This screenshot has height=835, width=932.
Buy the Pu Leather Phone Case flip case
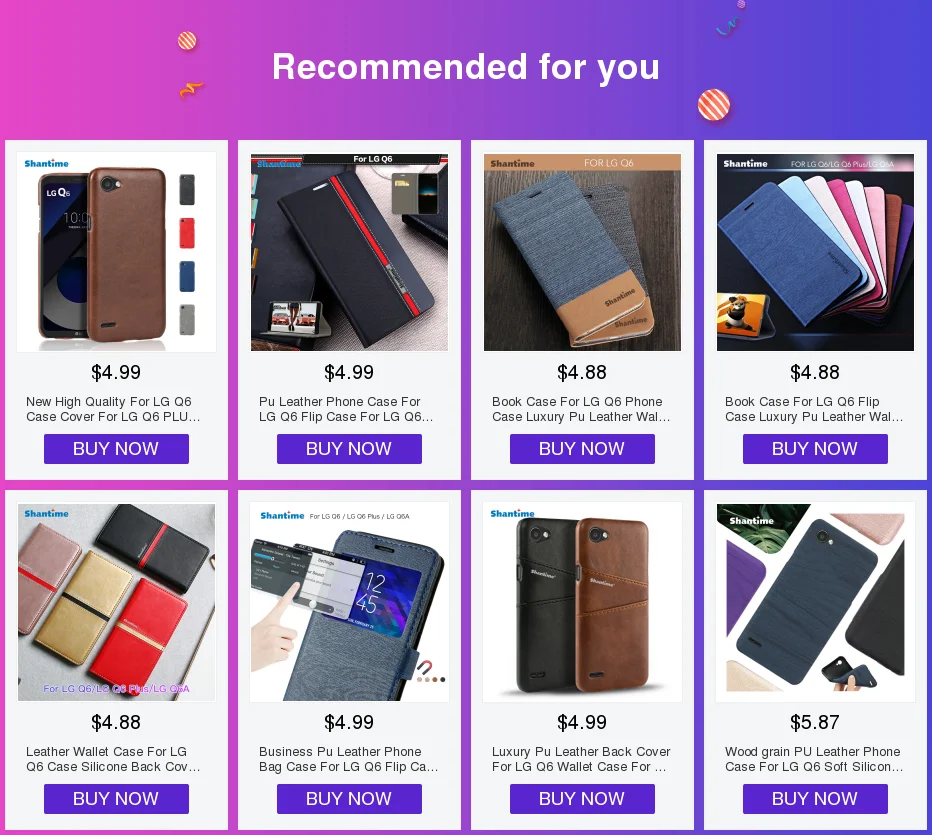point(349,449)
